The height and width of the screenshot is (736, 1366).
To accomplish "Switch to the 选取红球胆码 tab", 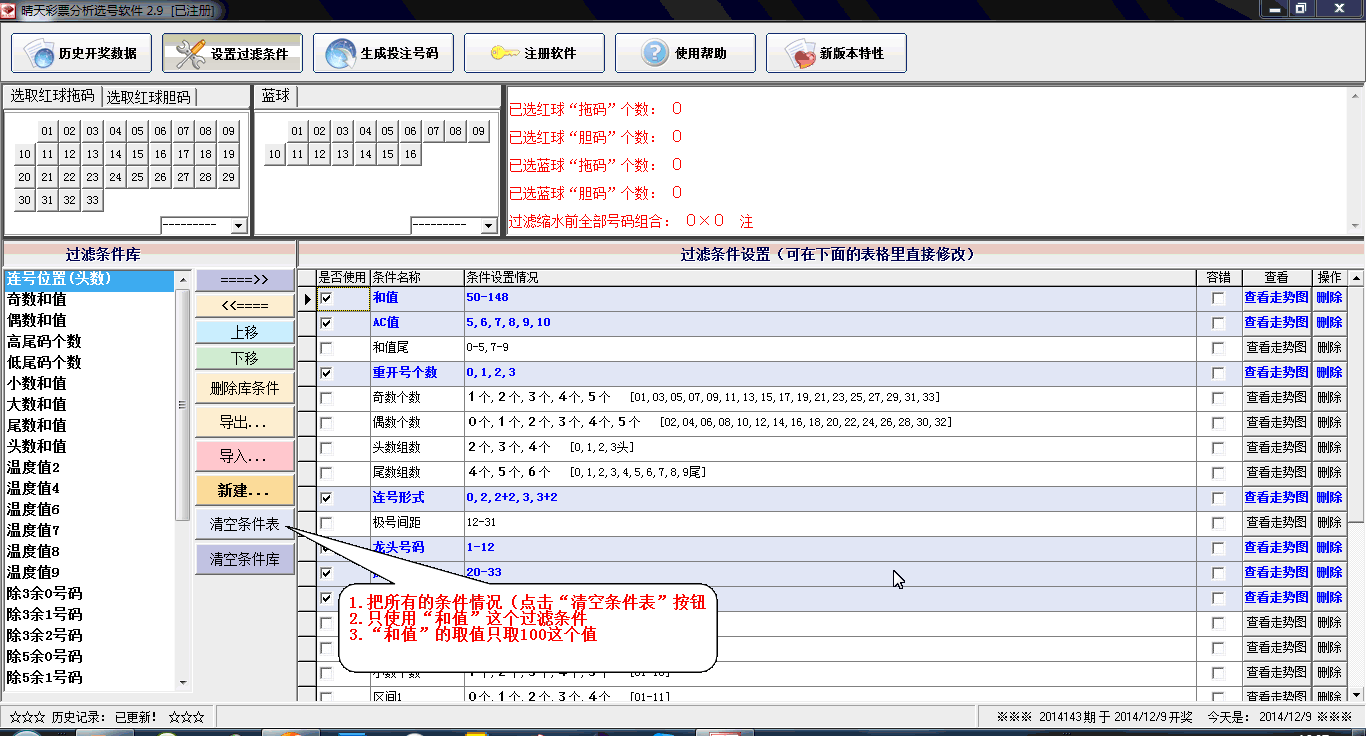I will [x=148, y=97].
